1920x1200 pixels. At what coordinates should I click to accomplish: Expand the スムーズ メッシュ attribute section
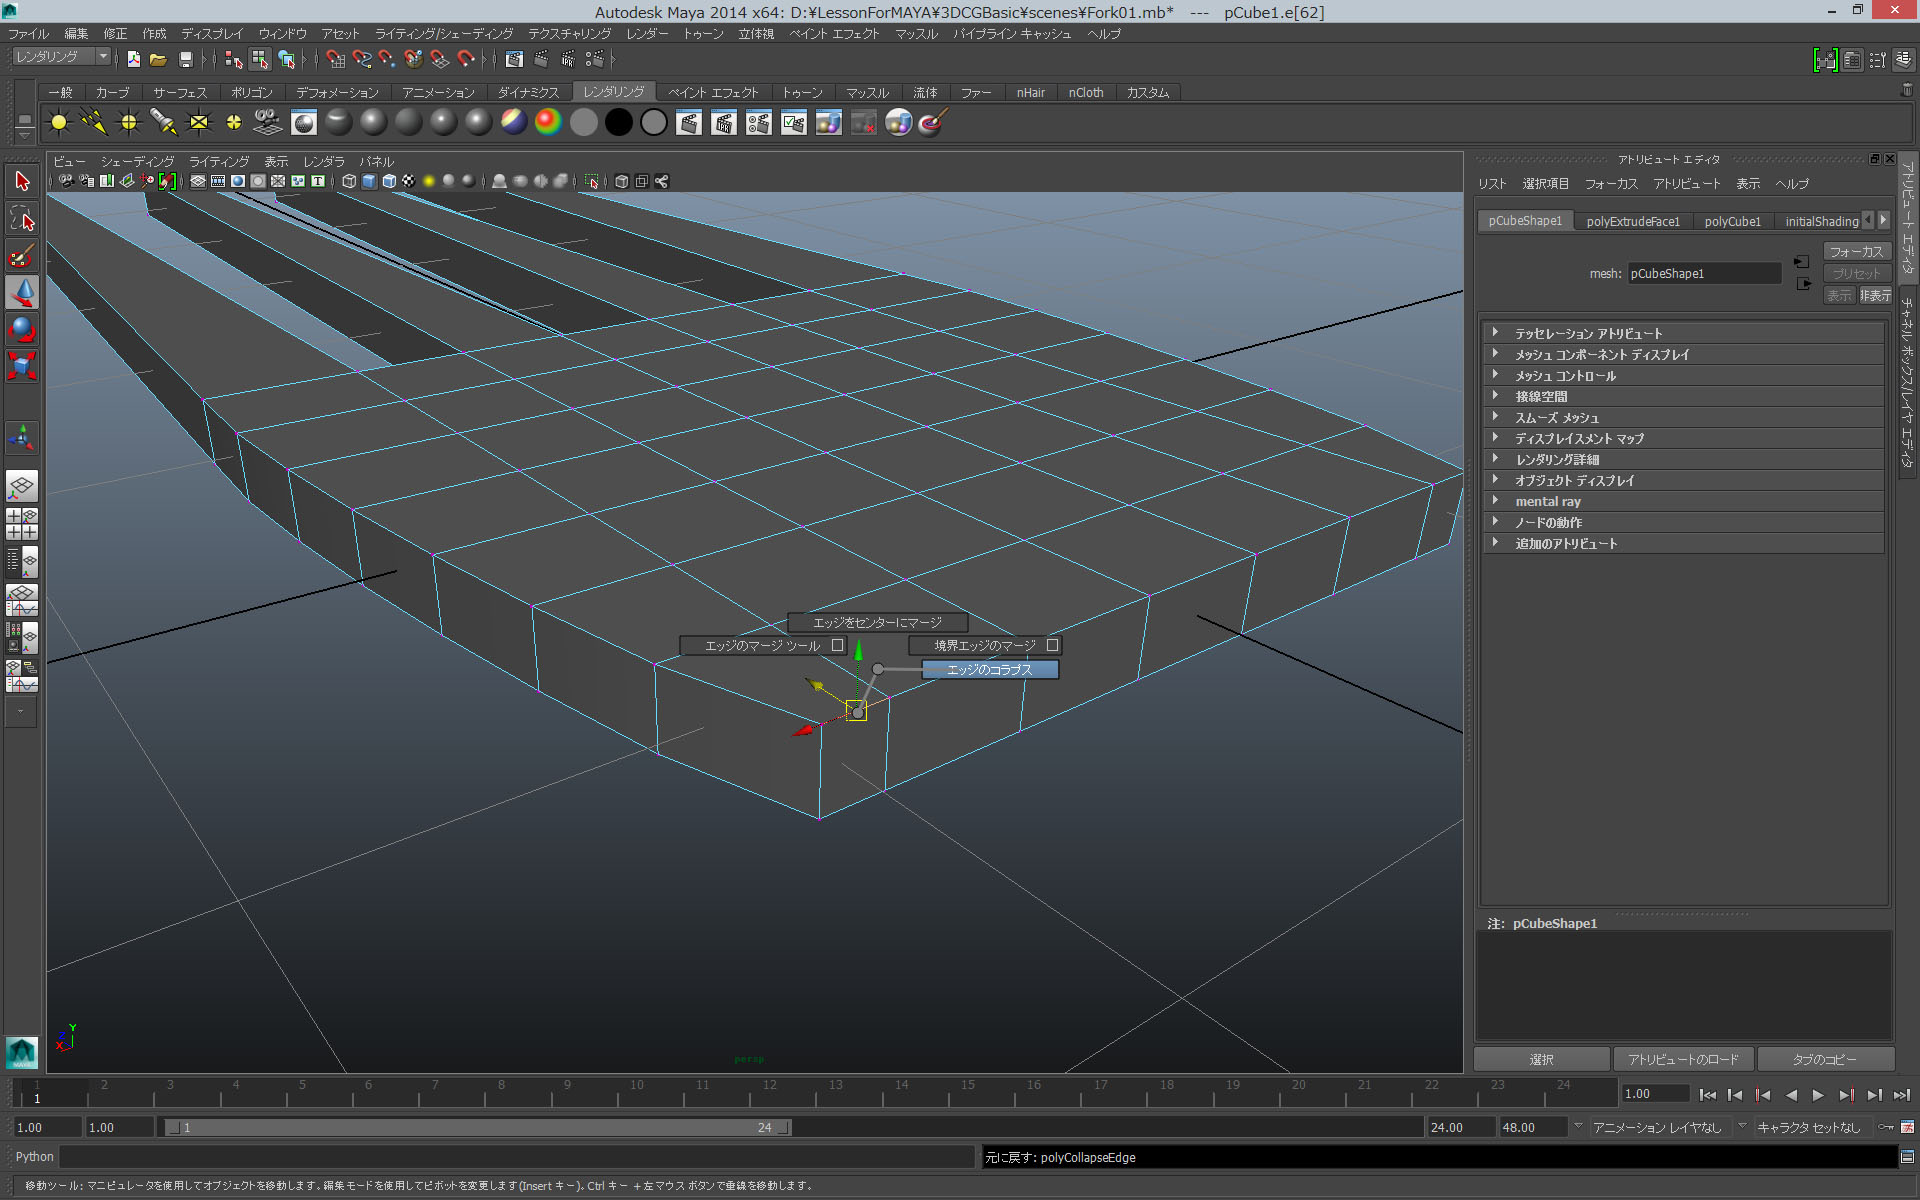1560,417
